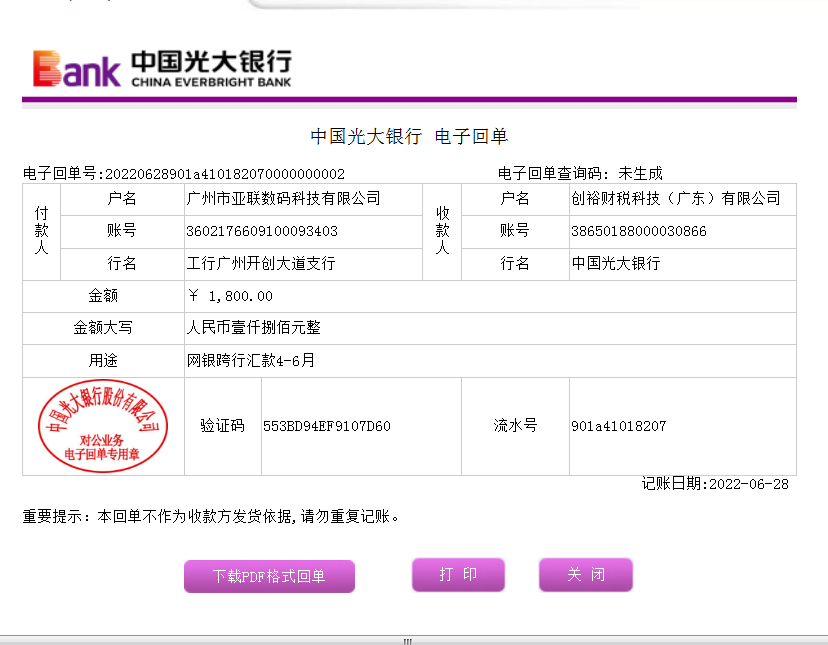Close the receipt with 关闭 button
This screenshot has width=828, height=645.
coord(586,574)
